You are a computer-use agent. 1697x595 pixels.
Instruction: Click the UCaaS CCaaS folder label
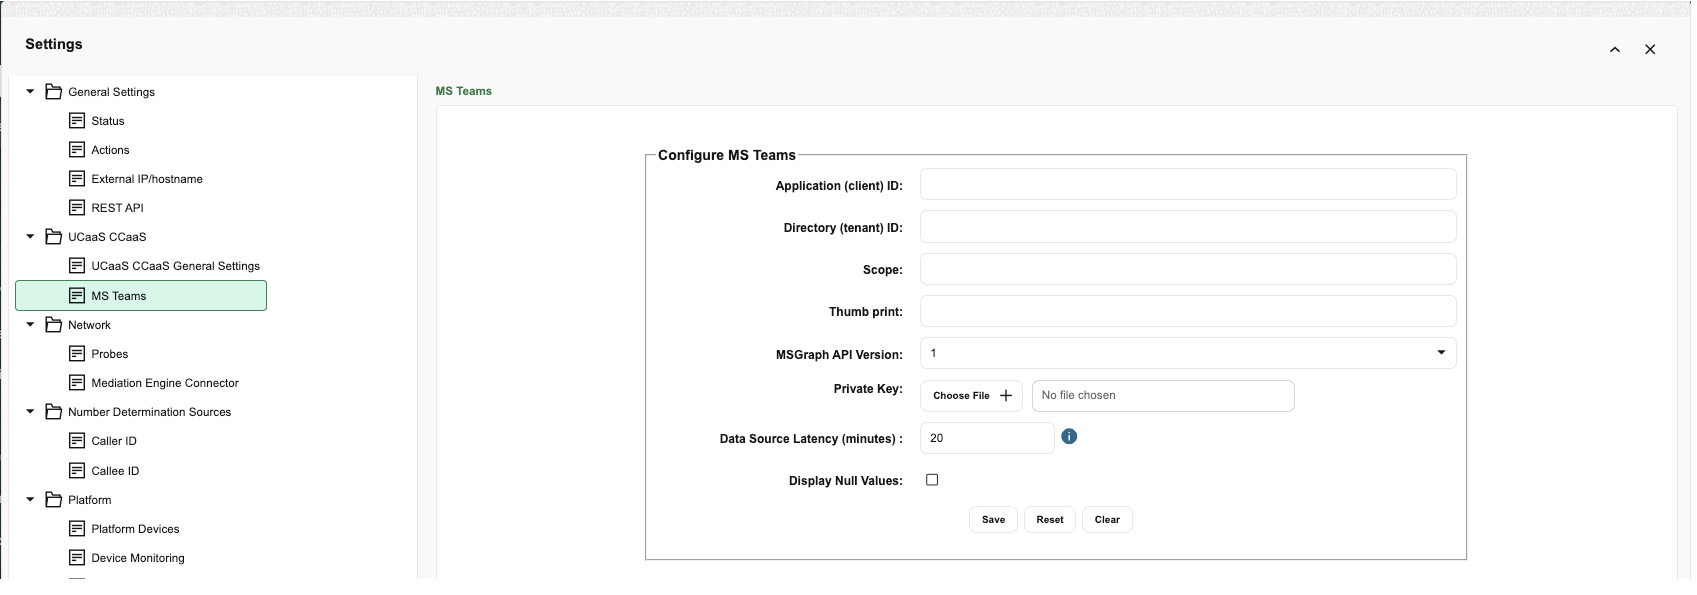[107, 237]
